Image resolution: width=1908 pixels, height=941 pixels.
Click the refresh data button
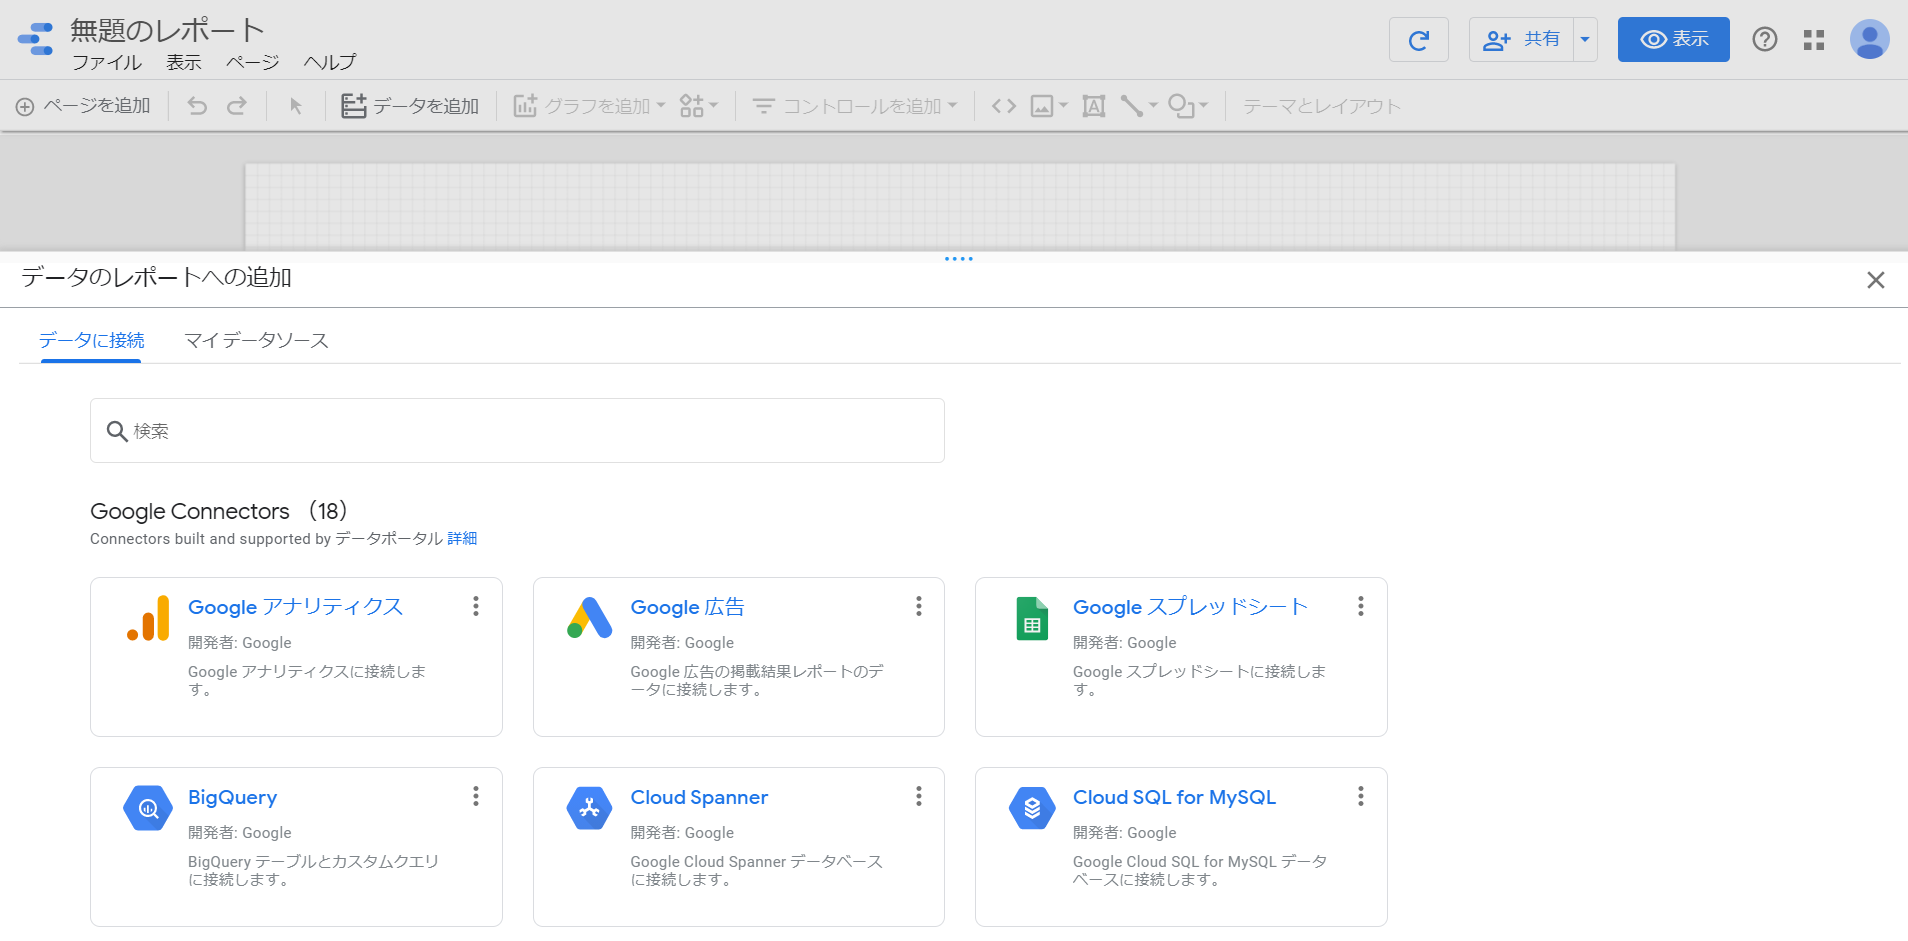pyautogui.click(x=1418, y=40)
